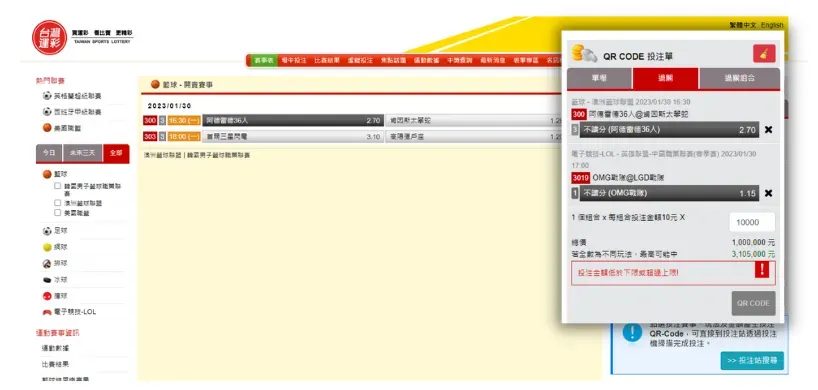Click the bet amount field showing 10000
The image size is (818, 390).
(752, 223)
